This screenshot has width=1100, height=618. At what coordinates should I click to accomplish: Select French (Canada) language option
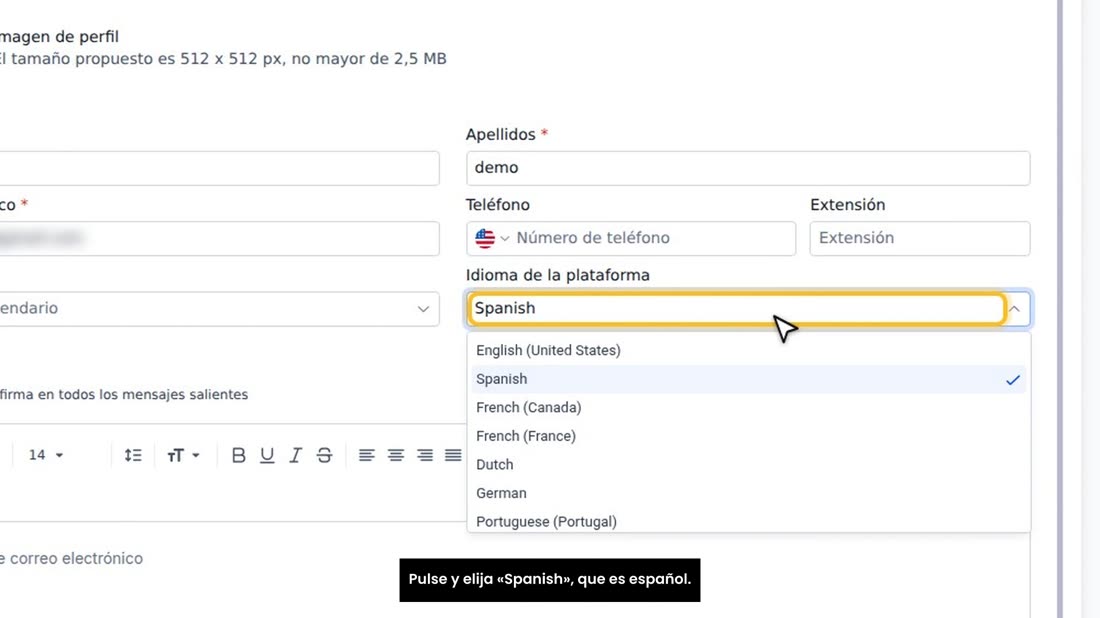pos(749,408)
